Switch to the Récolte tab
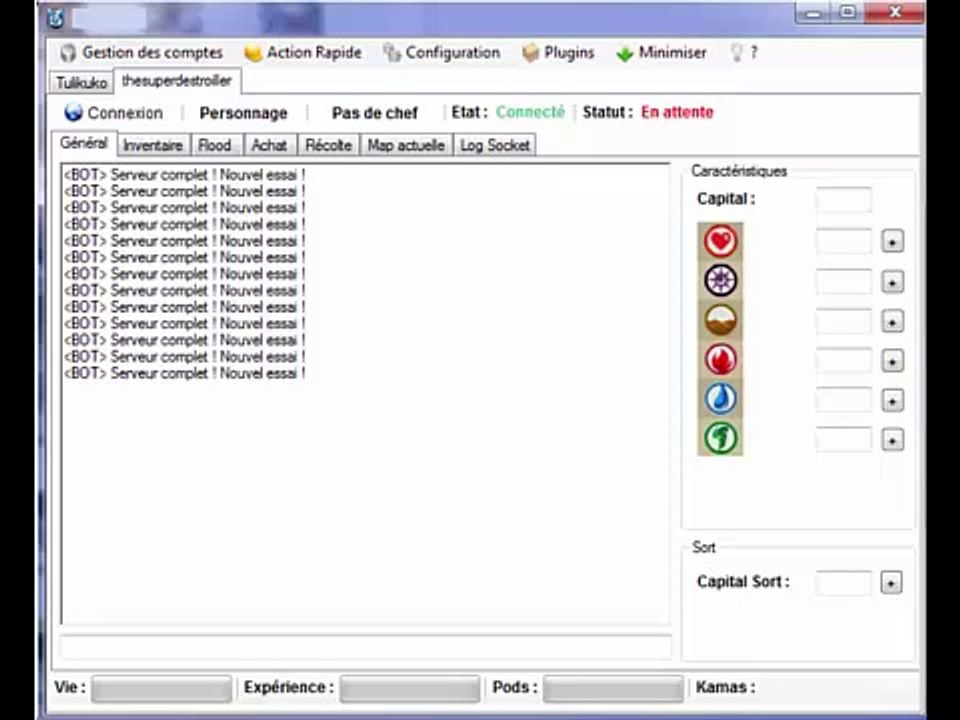The height and width of the screenshot is (720, 960). click(328, 146)
